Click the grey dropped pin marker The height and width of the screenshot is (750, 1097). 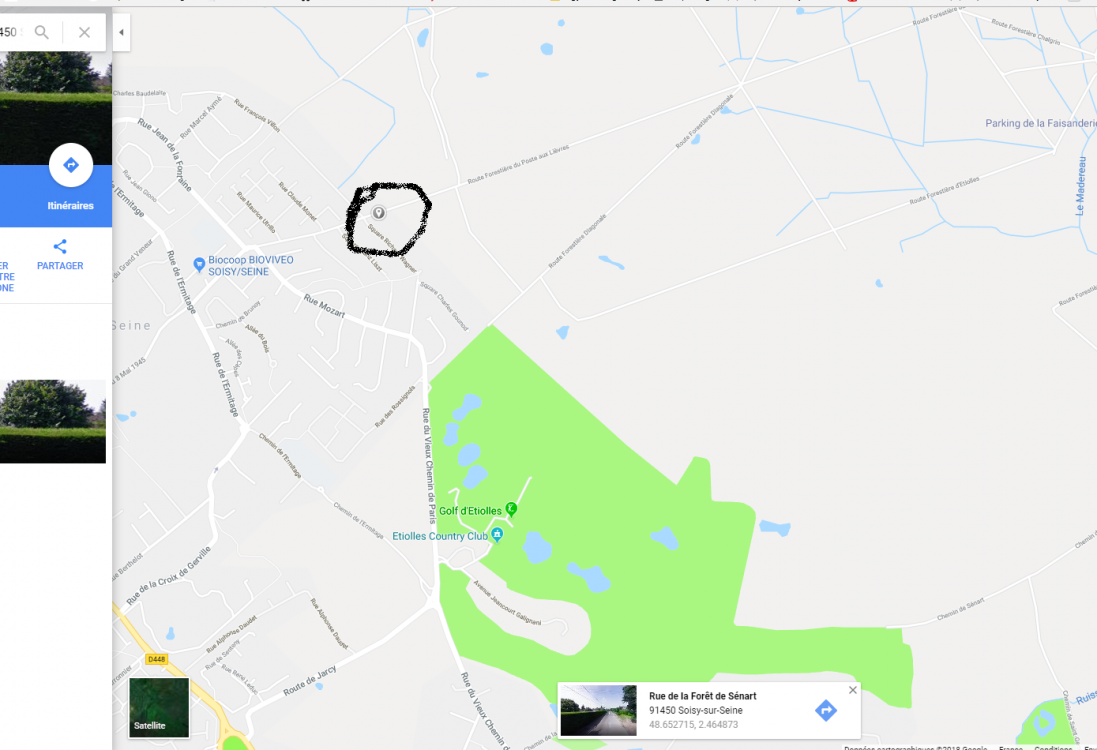[378, 213]
